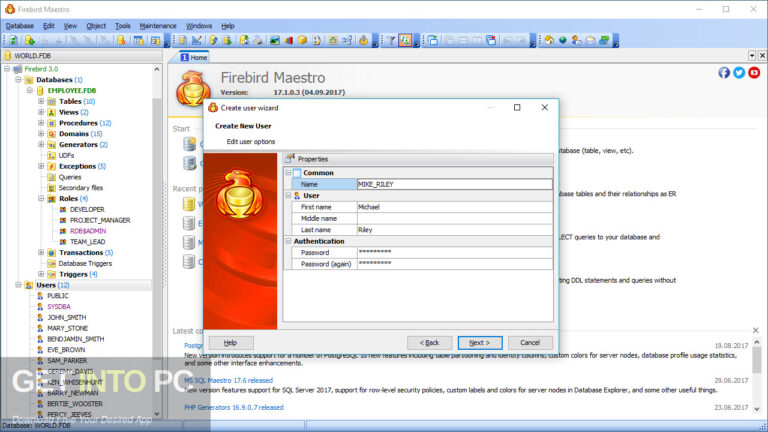Click the Password (again) field
The width and height of the screenshot is (768, 432).
click(x=454, y=264)
